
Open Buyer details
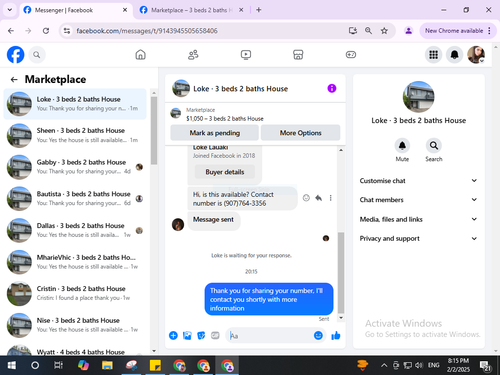(225, 172)
